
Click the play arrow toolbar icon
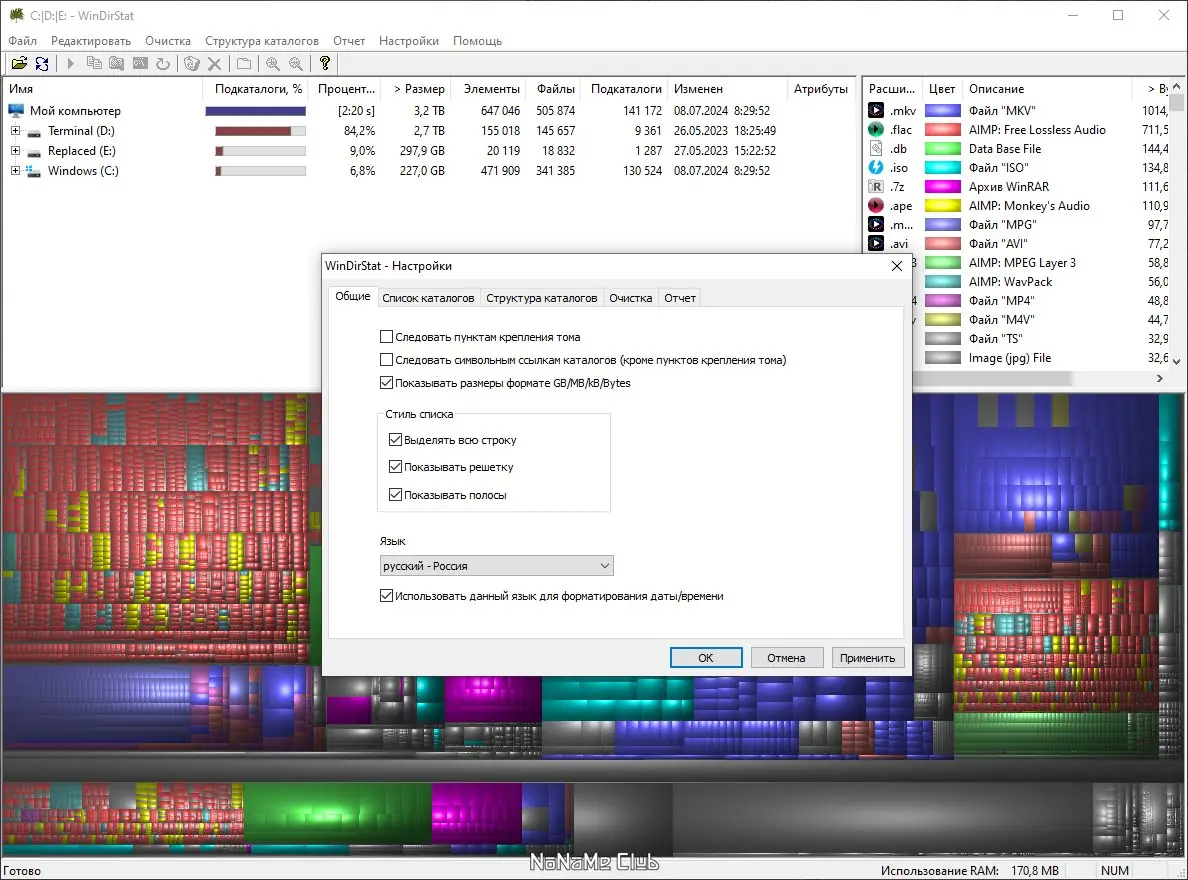[x=70, y=64]
